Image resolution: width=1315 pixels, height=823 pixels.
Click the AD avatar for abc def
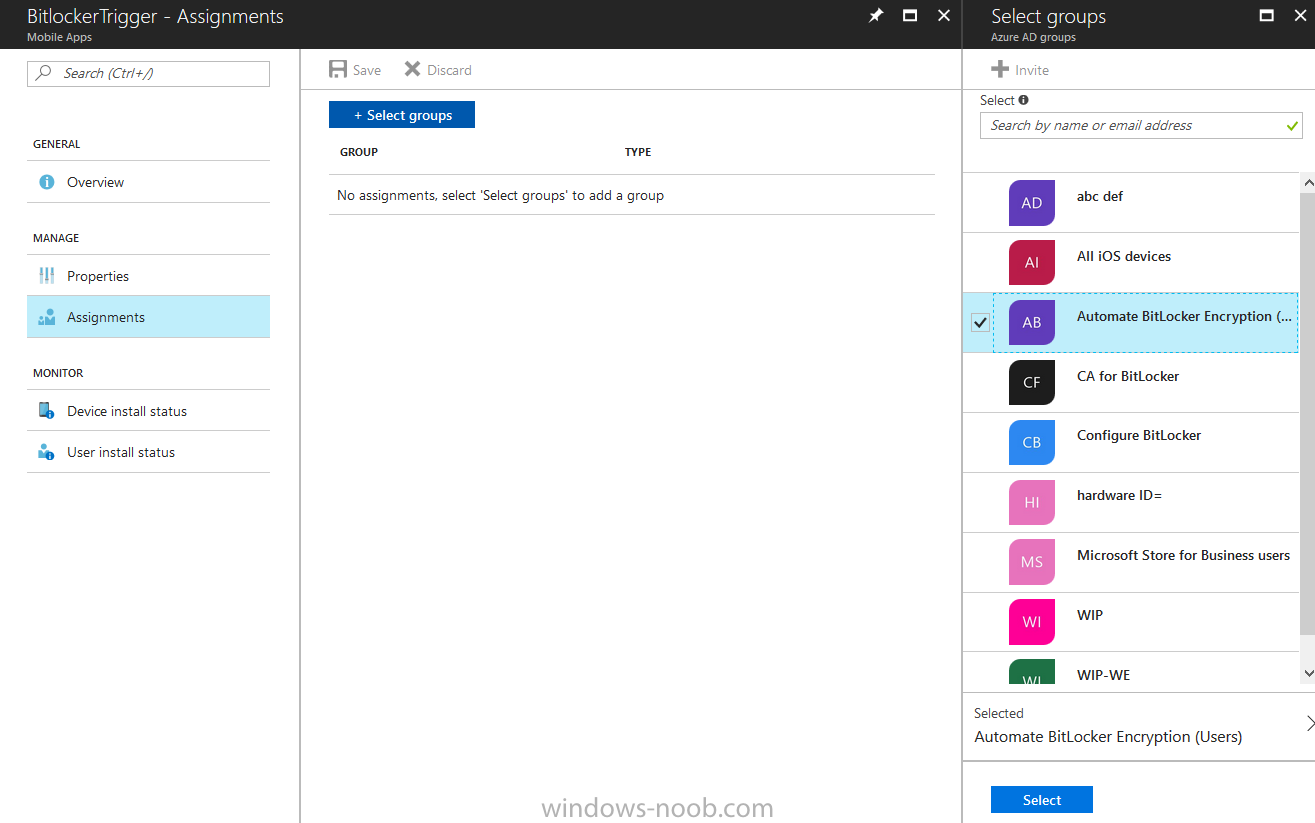coord(1032,203)
